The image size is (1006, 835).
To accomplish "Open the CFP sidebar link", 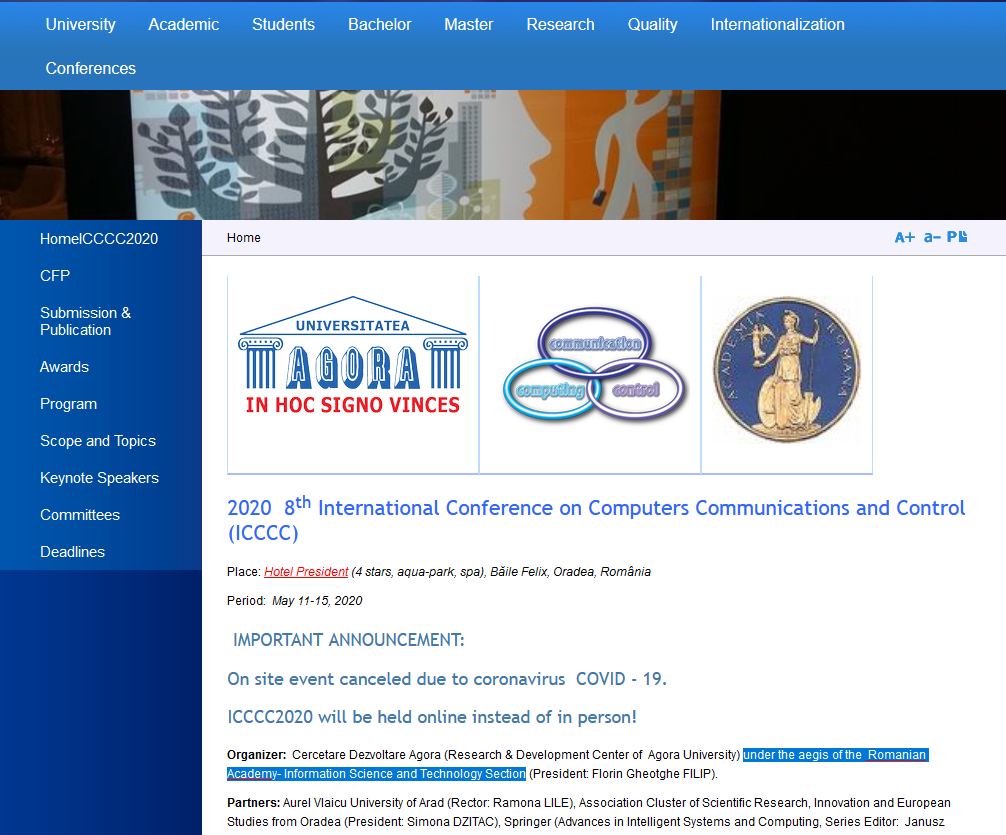I will 55,276.
